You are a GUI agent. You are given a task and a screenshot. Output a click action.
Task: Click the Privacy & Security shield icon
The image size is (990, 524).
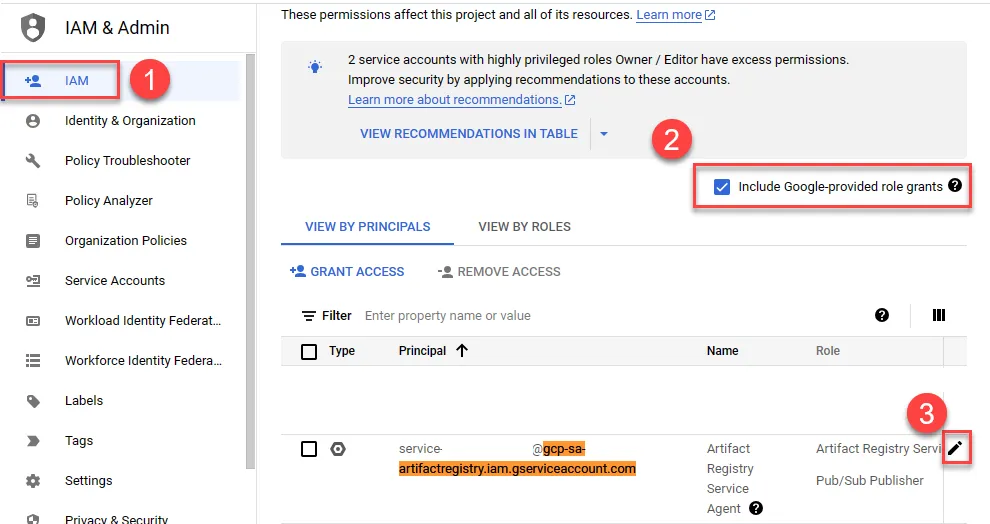click(33, 519)
